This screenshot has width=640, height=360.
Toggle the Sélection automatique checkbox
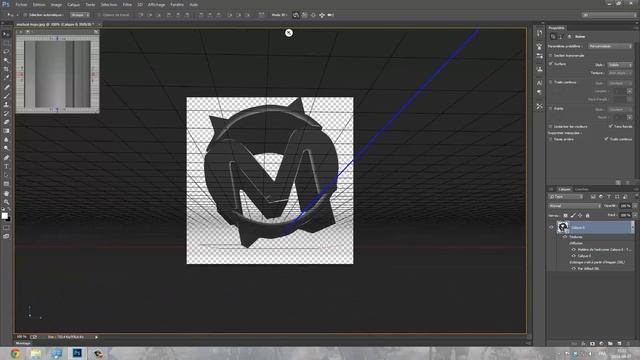tap(25, 15)
